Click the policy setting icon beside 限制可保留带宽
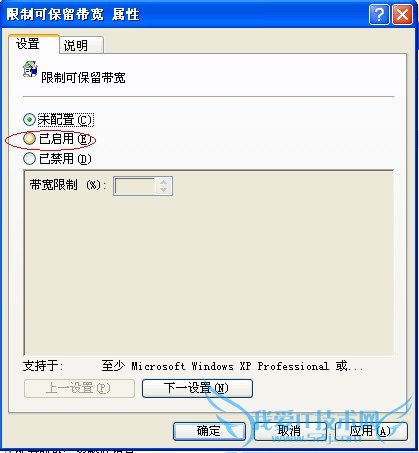The image size is (419, 453). pyautogui.click(x=30, y=69)
